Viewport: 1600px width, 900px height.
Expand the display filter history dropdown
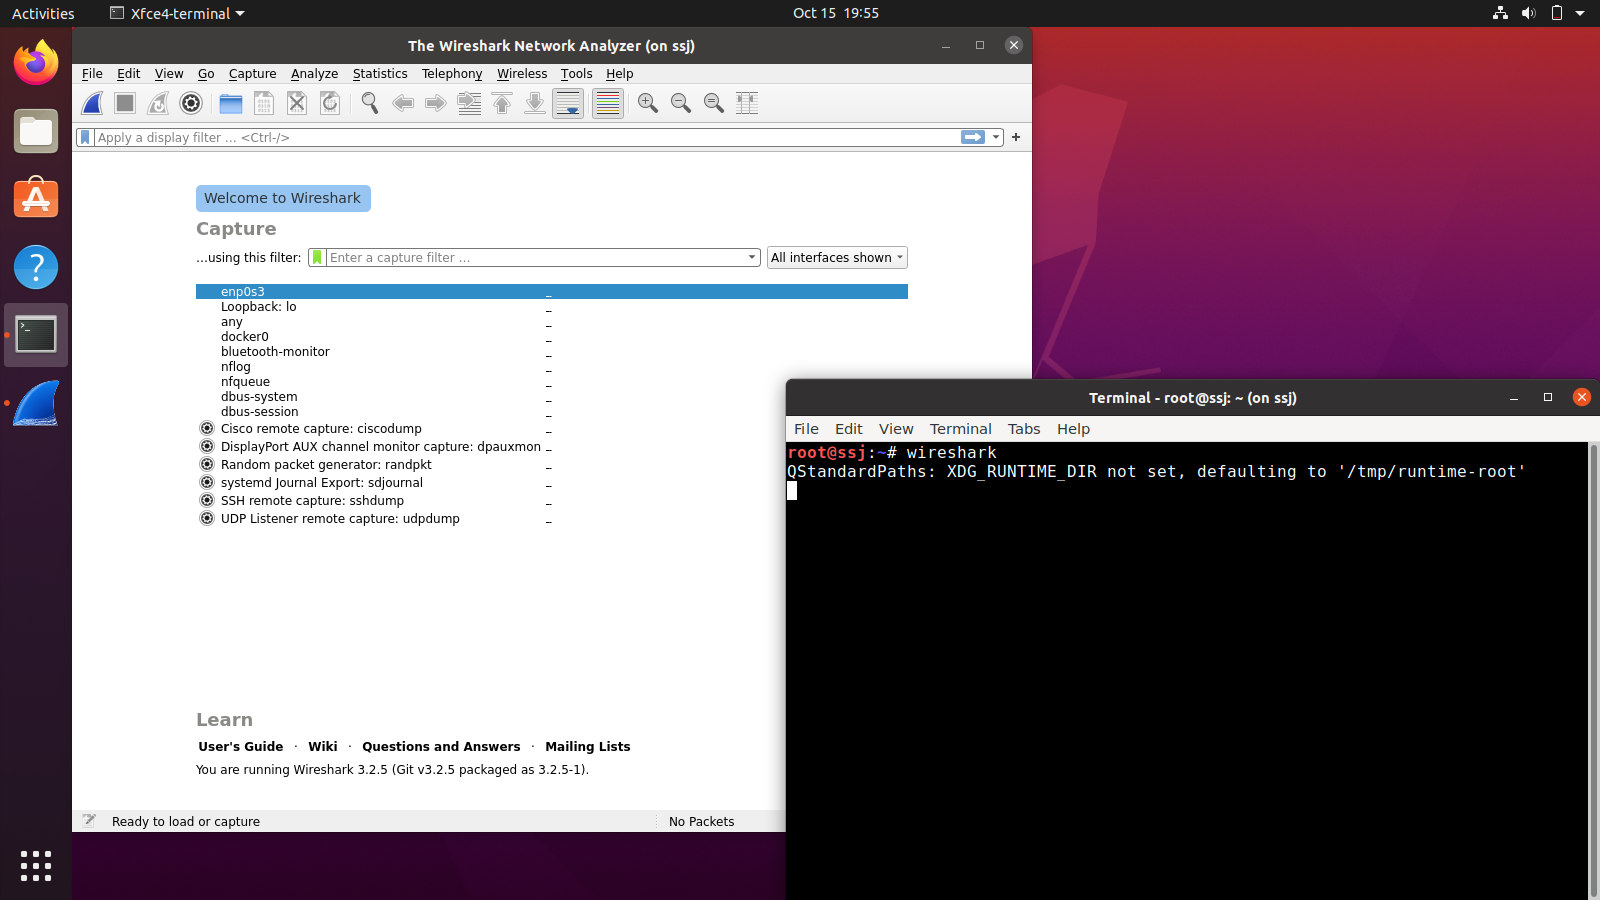pos(996,137)
